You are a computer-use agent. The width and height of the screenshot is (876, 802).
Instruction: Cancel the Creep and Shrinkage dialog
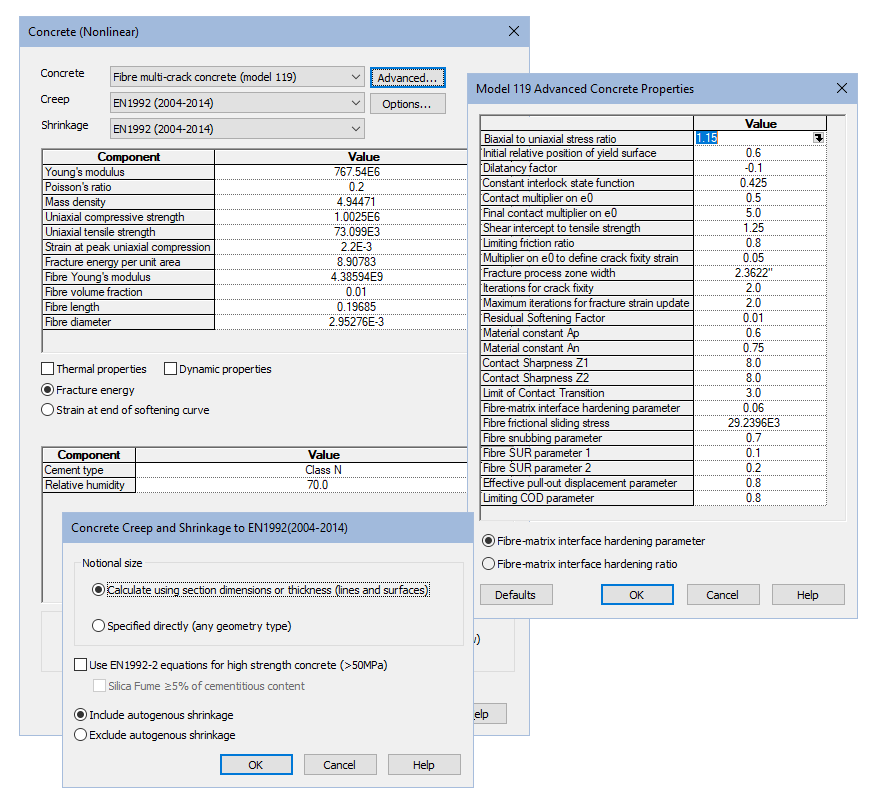pos(340,765)
